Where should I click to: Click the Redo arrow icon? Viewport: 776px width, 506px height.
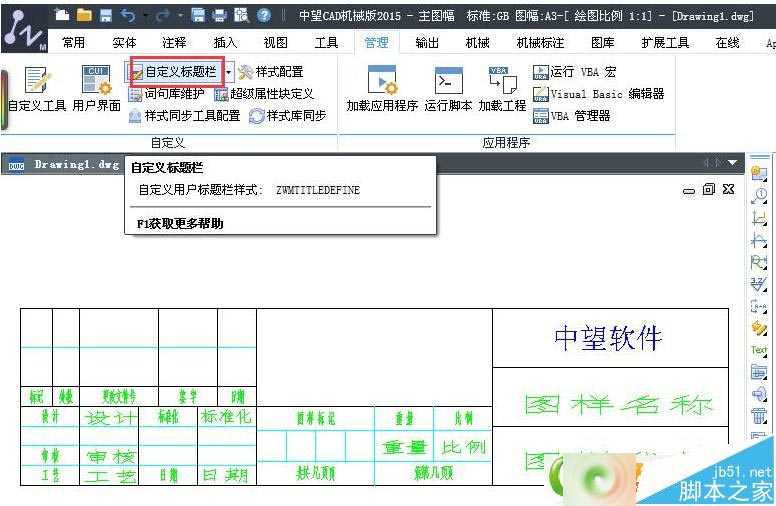[x=162, y=16]
